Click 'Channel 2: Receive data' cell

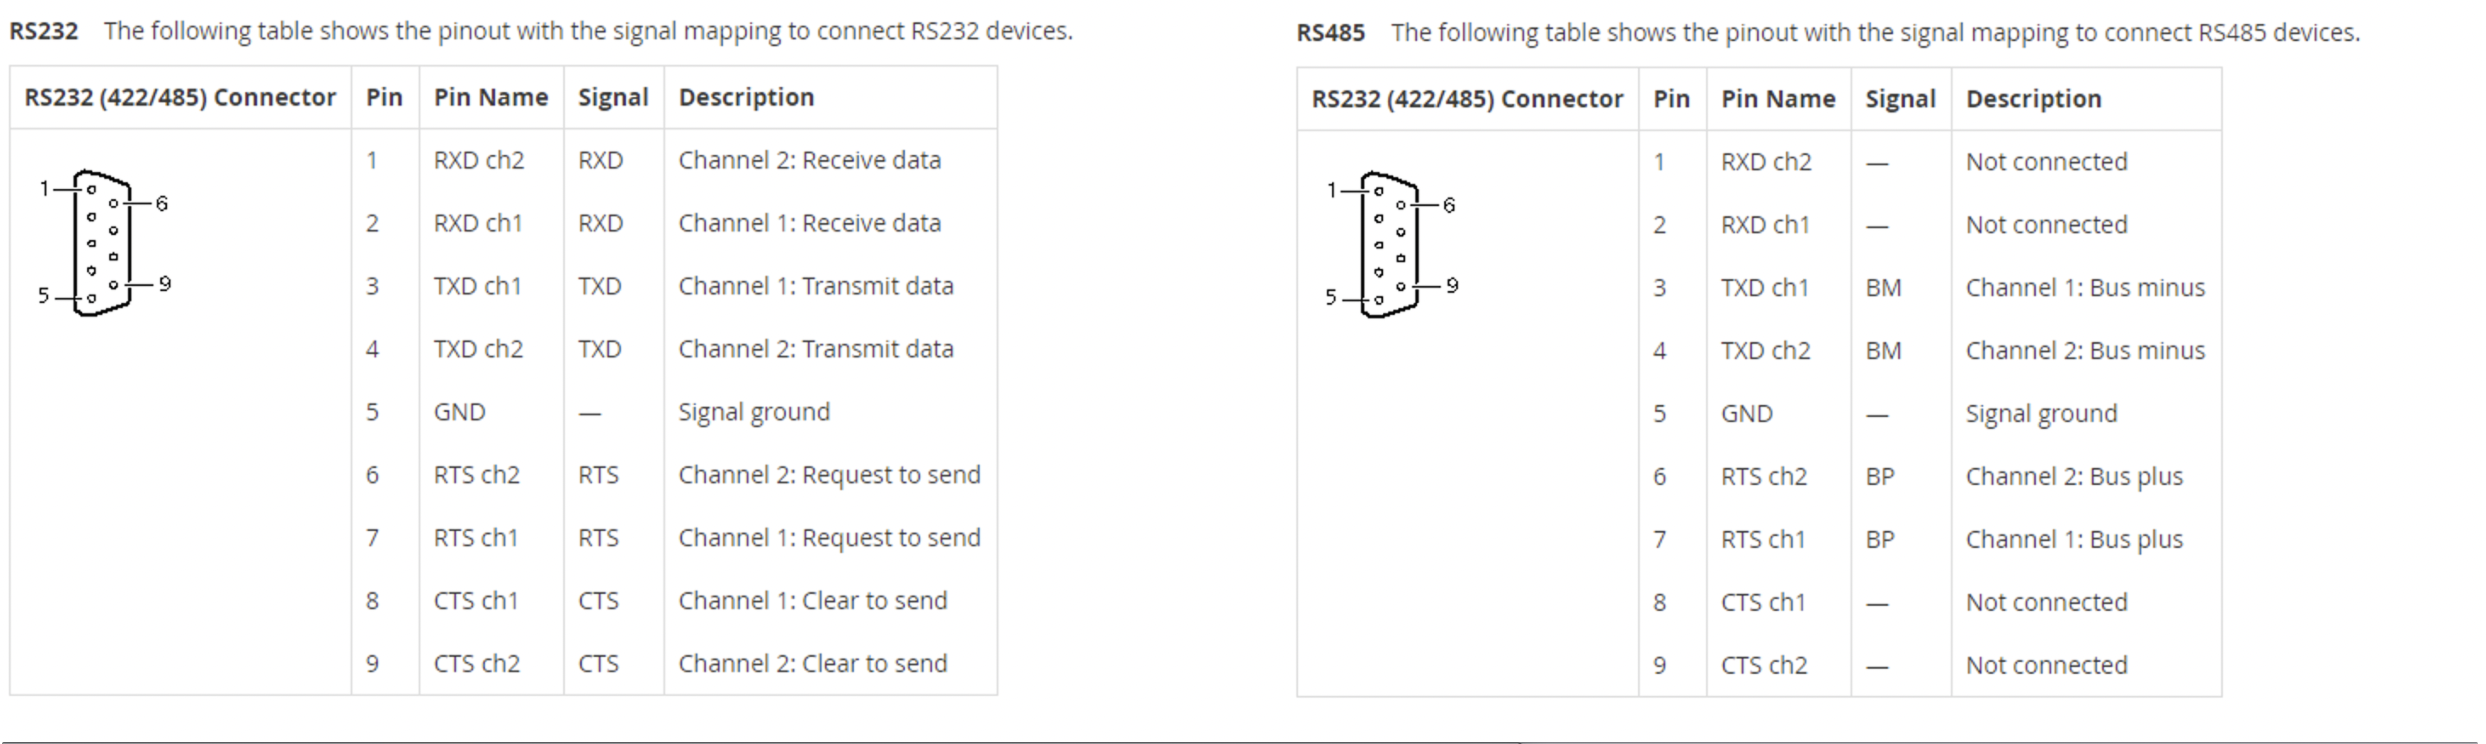tap(810, 160)
